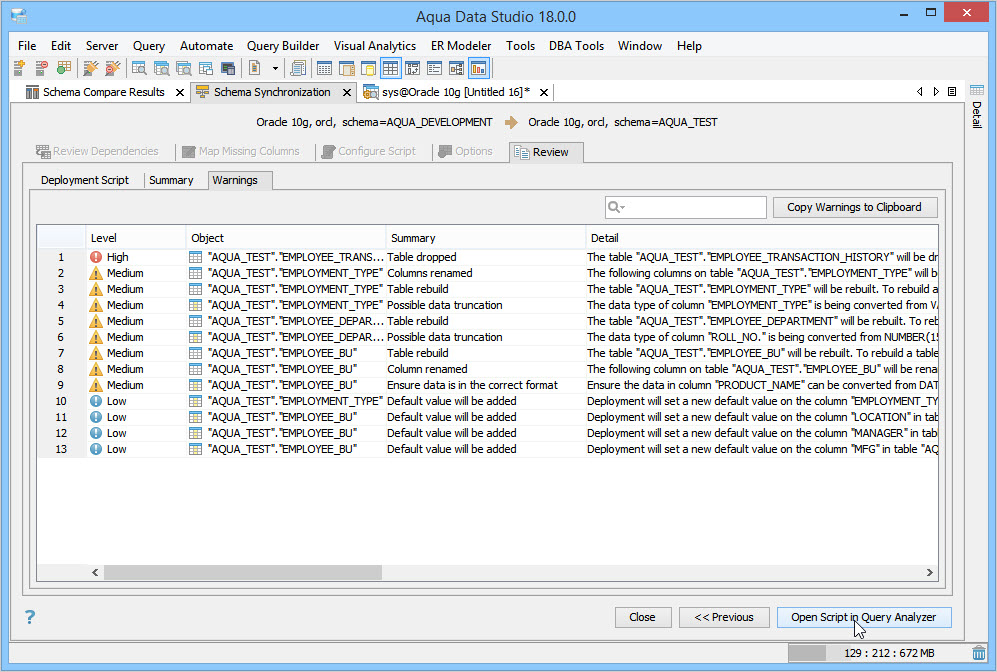Click the disconnect plug with red mark icon

[113, 68]
